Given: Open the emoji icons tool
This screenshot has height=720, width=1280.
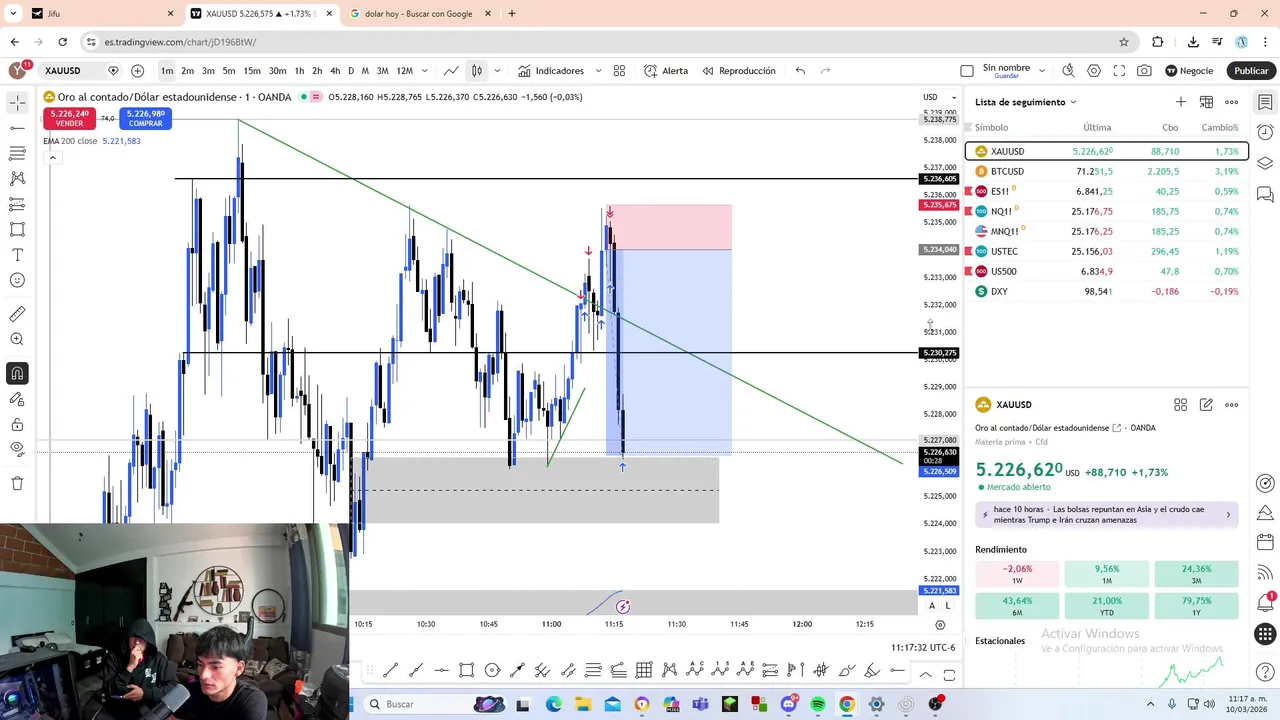Looking at the screenshot, I should pyautogui.click(x=17, y=280).
